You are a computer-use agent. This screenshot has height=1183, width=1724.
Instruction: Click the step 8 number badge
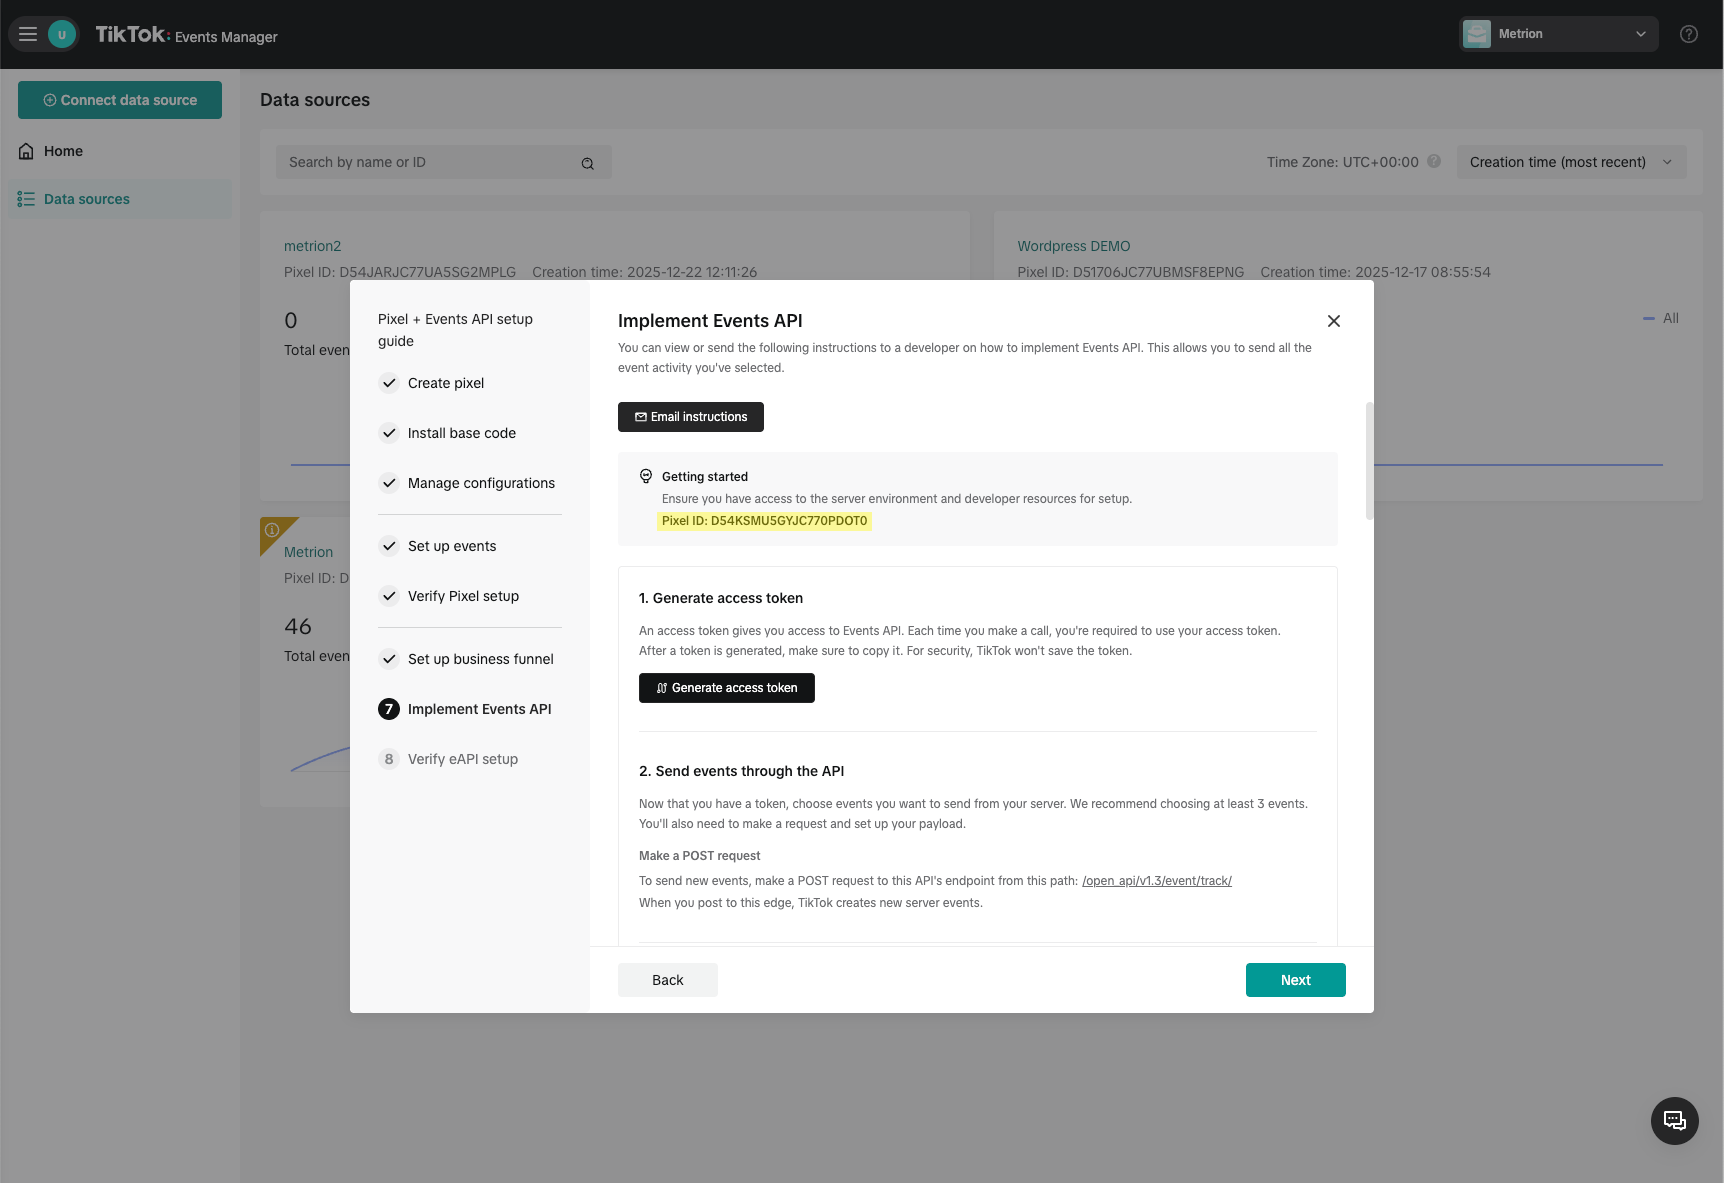click(x=389, y=759)
